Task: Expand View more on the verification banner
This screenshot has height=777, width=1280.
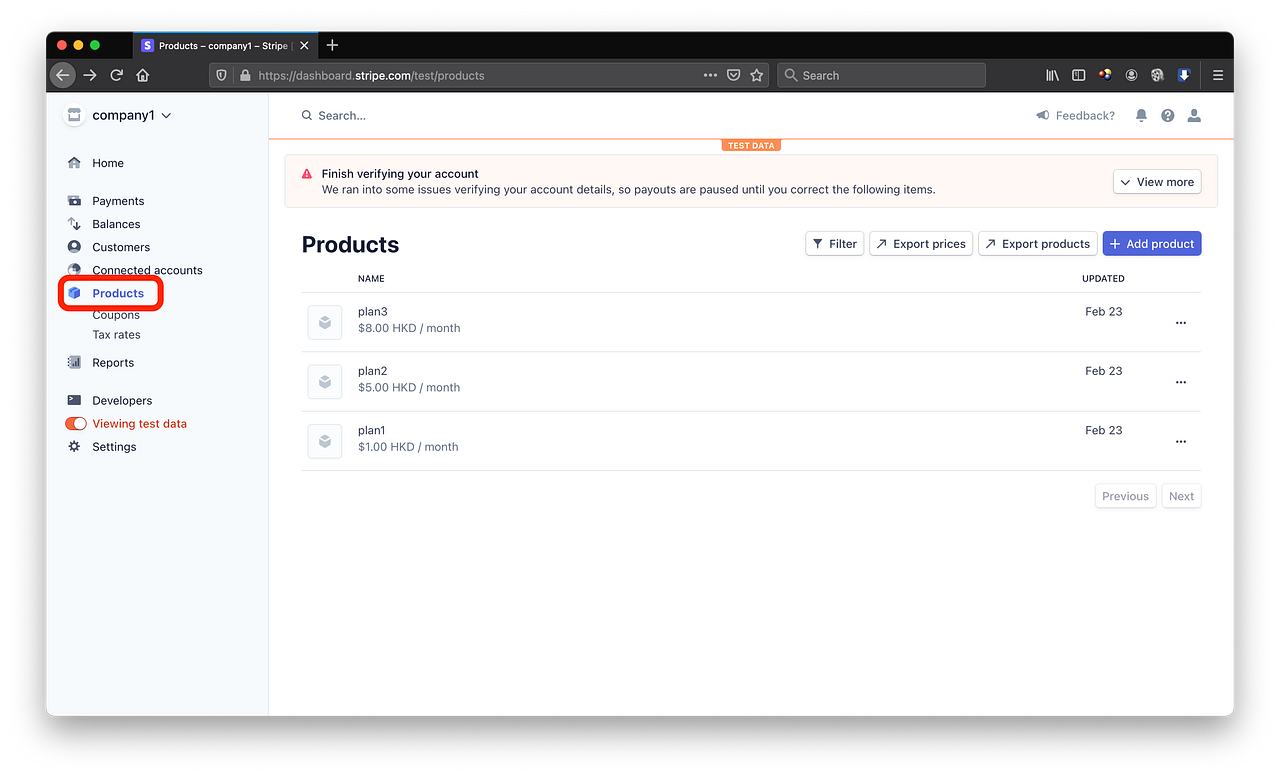Action: click(x=1156, y=181)
